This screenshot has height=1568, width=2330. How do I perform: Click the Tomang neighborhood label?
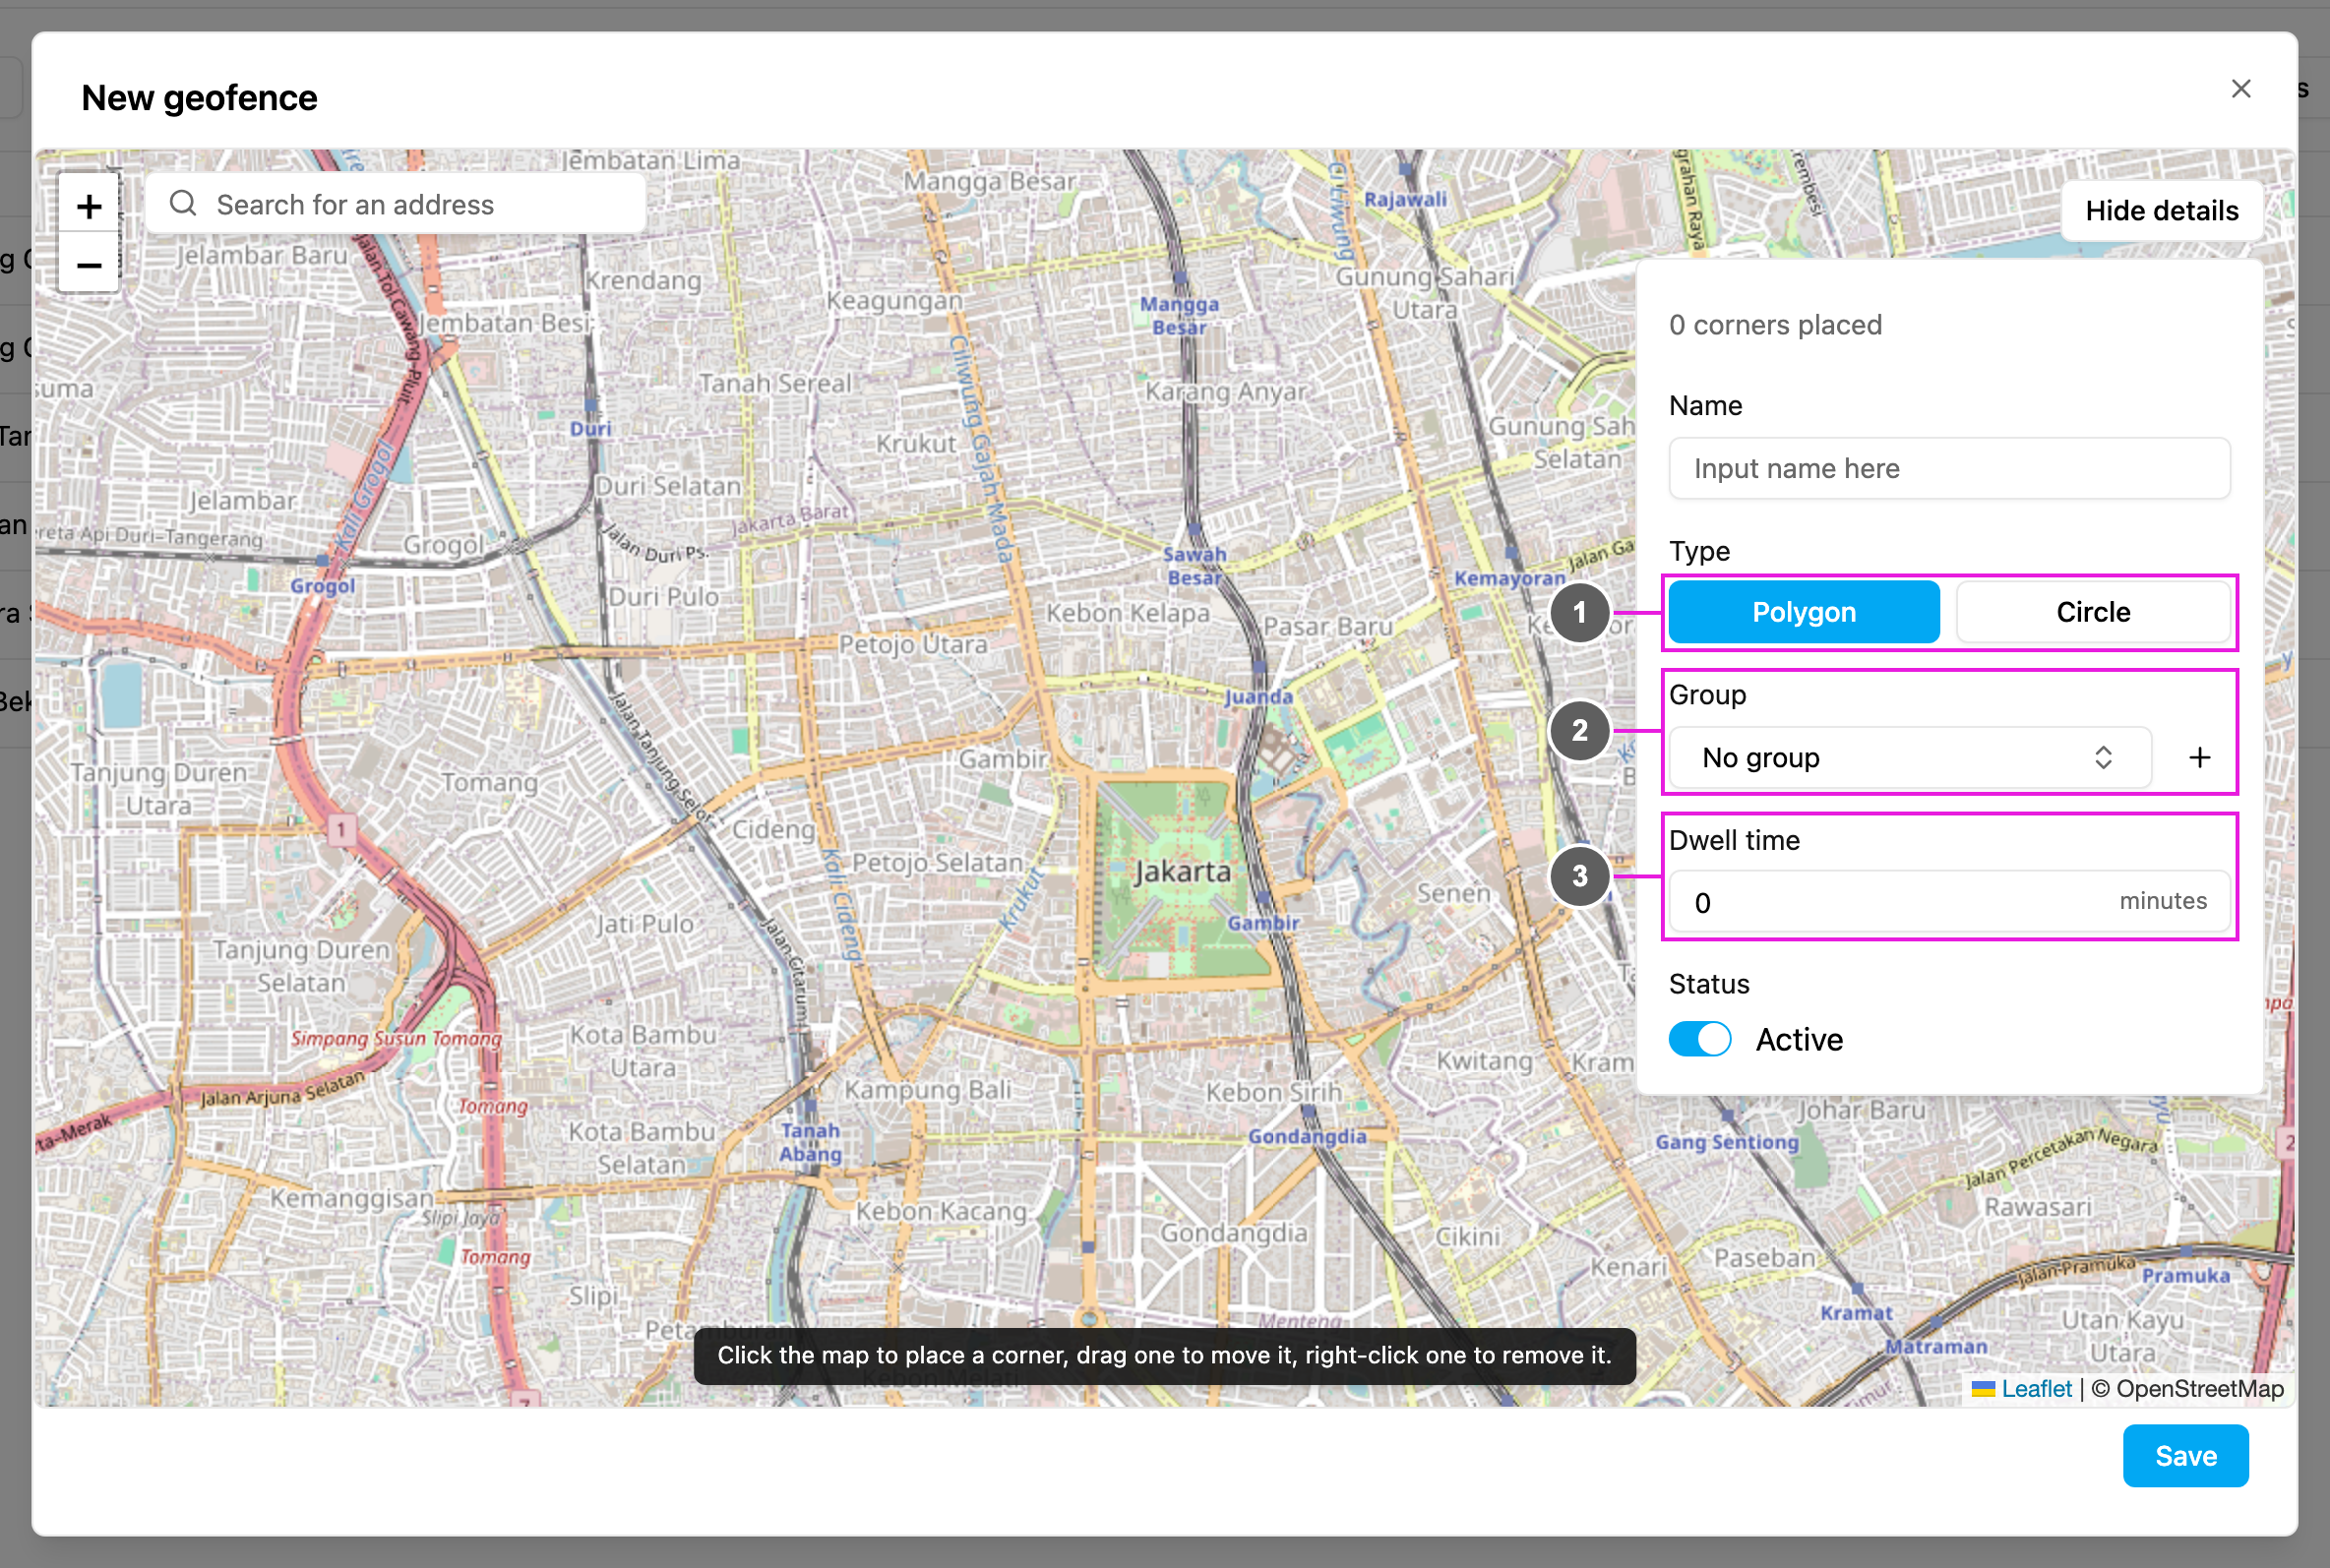pyautogui.click(x=489, y=782)
